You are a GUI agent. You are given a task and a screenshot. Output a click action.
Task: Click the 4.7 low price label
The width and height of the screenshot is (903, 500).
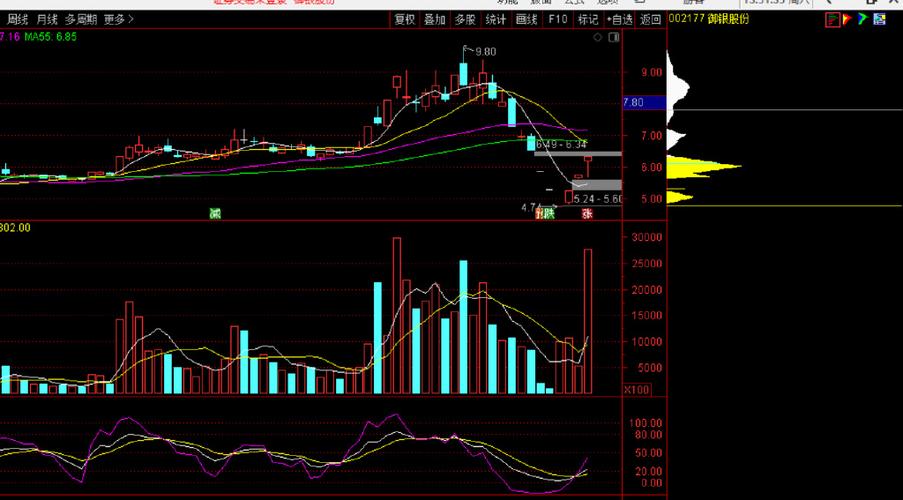pyautogui.click(x=529, y=207)
